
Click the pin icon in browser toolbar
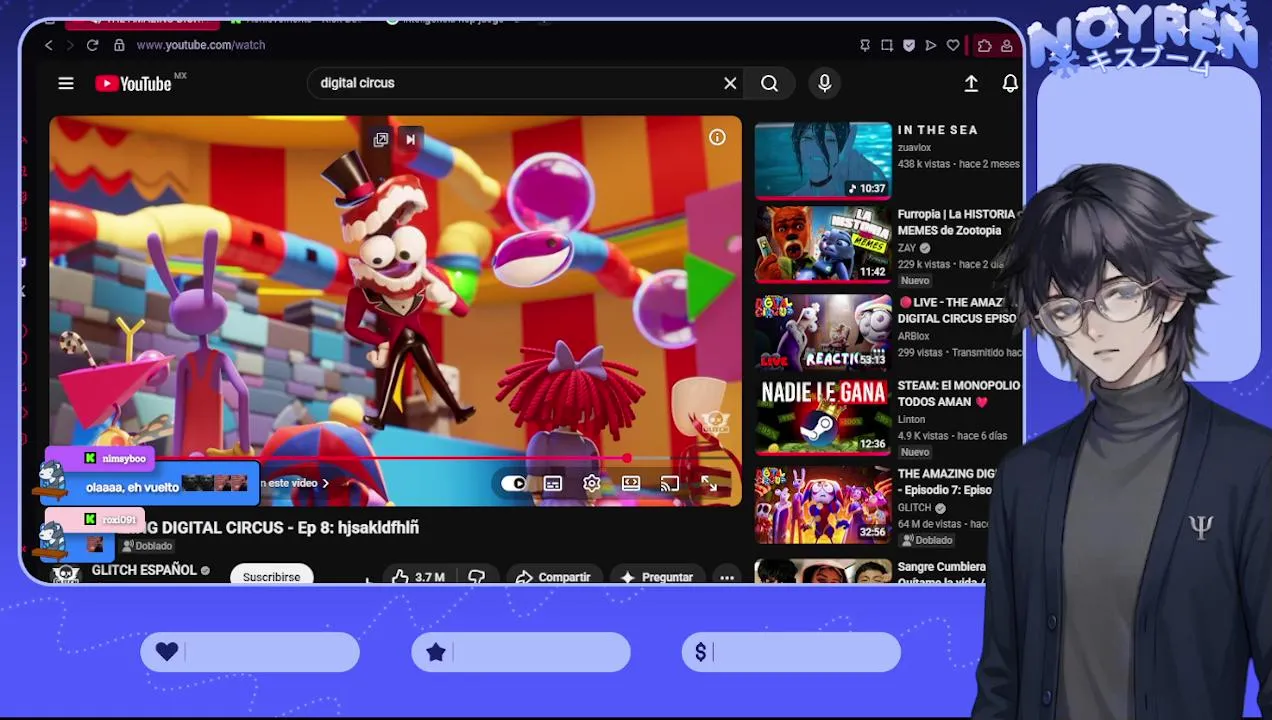tap(865, 45)
